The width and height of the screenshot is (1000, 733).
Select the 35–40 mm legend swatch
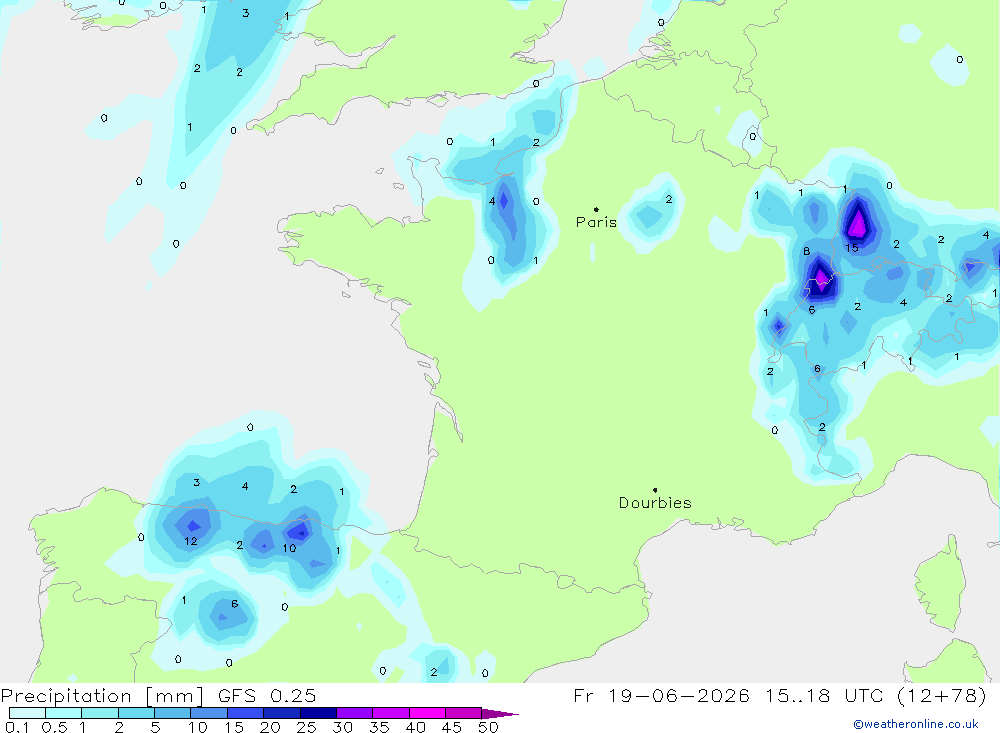coord(391,713)
